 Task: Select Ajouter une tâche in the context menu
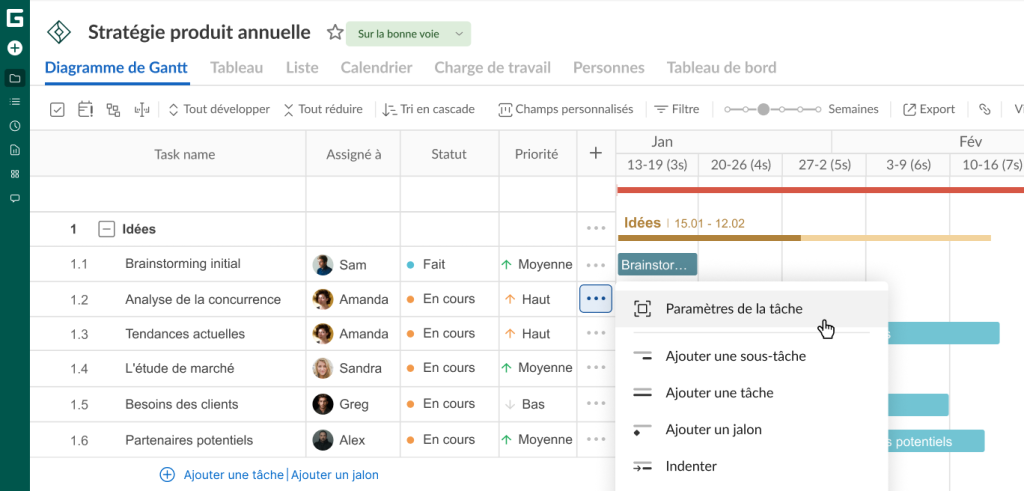click(752, 393)
